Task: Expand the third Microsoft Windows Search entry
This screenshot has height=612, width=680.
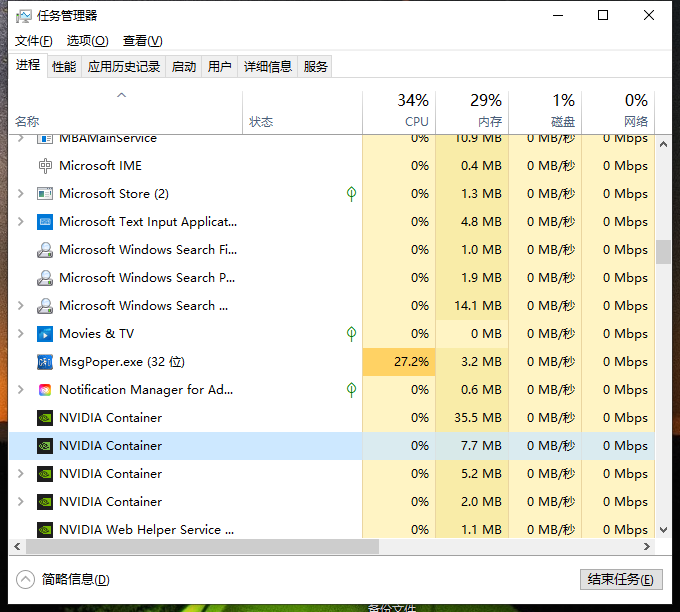Action: 20,306
